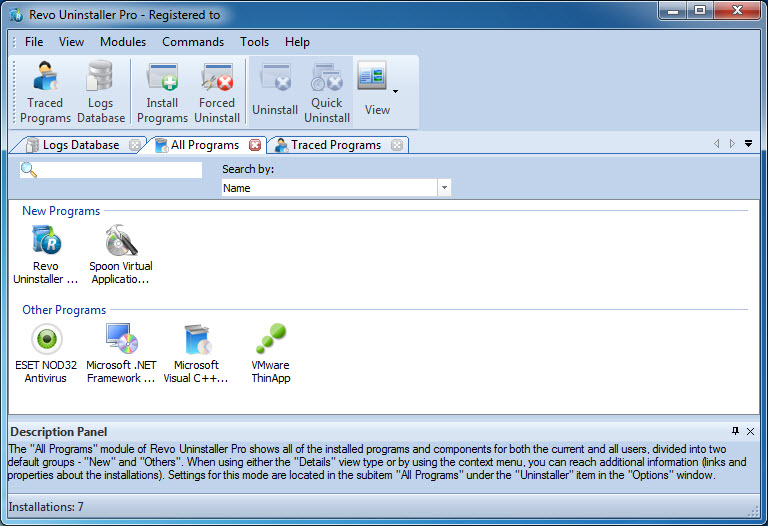Switch to the All Programs tab

point(205,145)
